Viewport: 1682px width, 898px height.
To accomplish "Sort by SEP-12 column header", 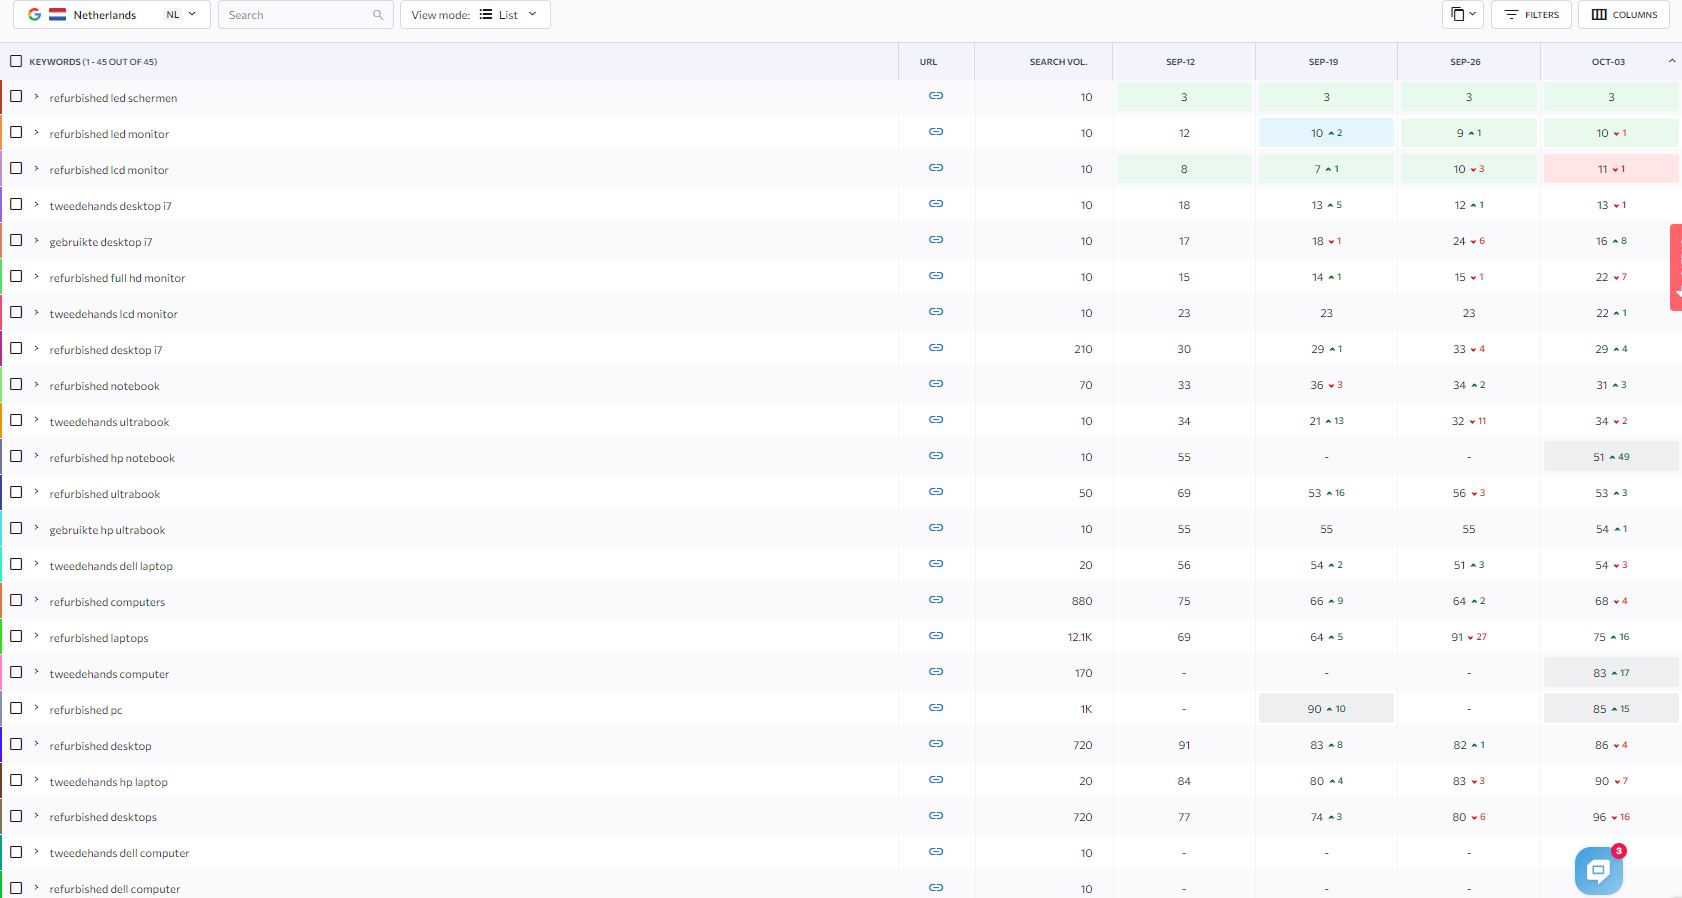I will click(1180, 62).
